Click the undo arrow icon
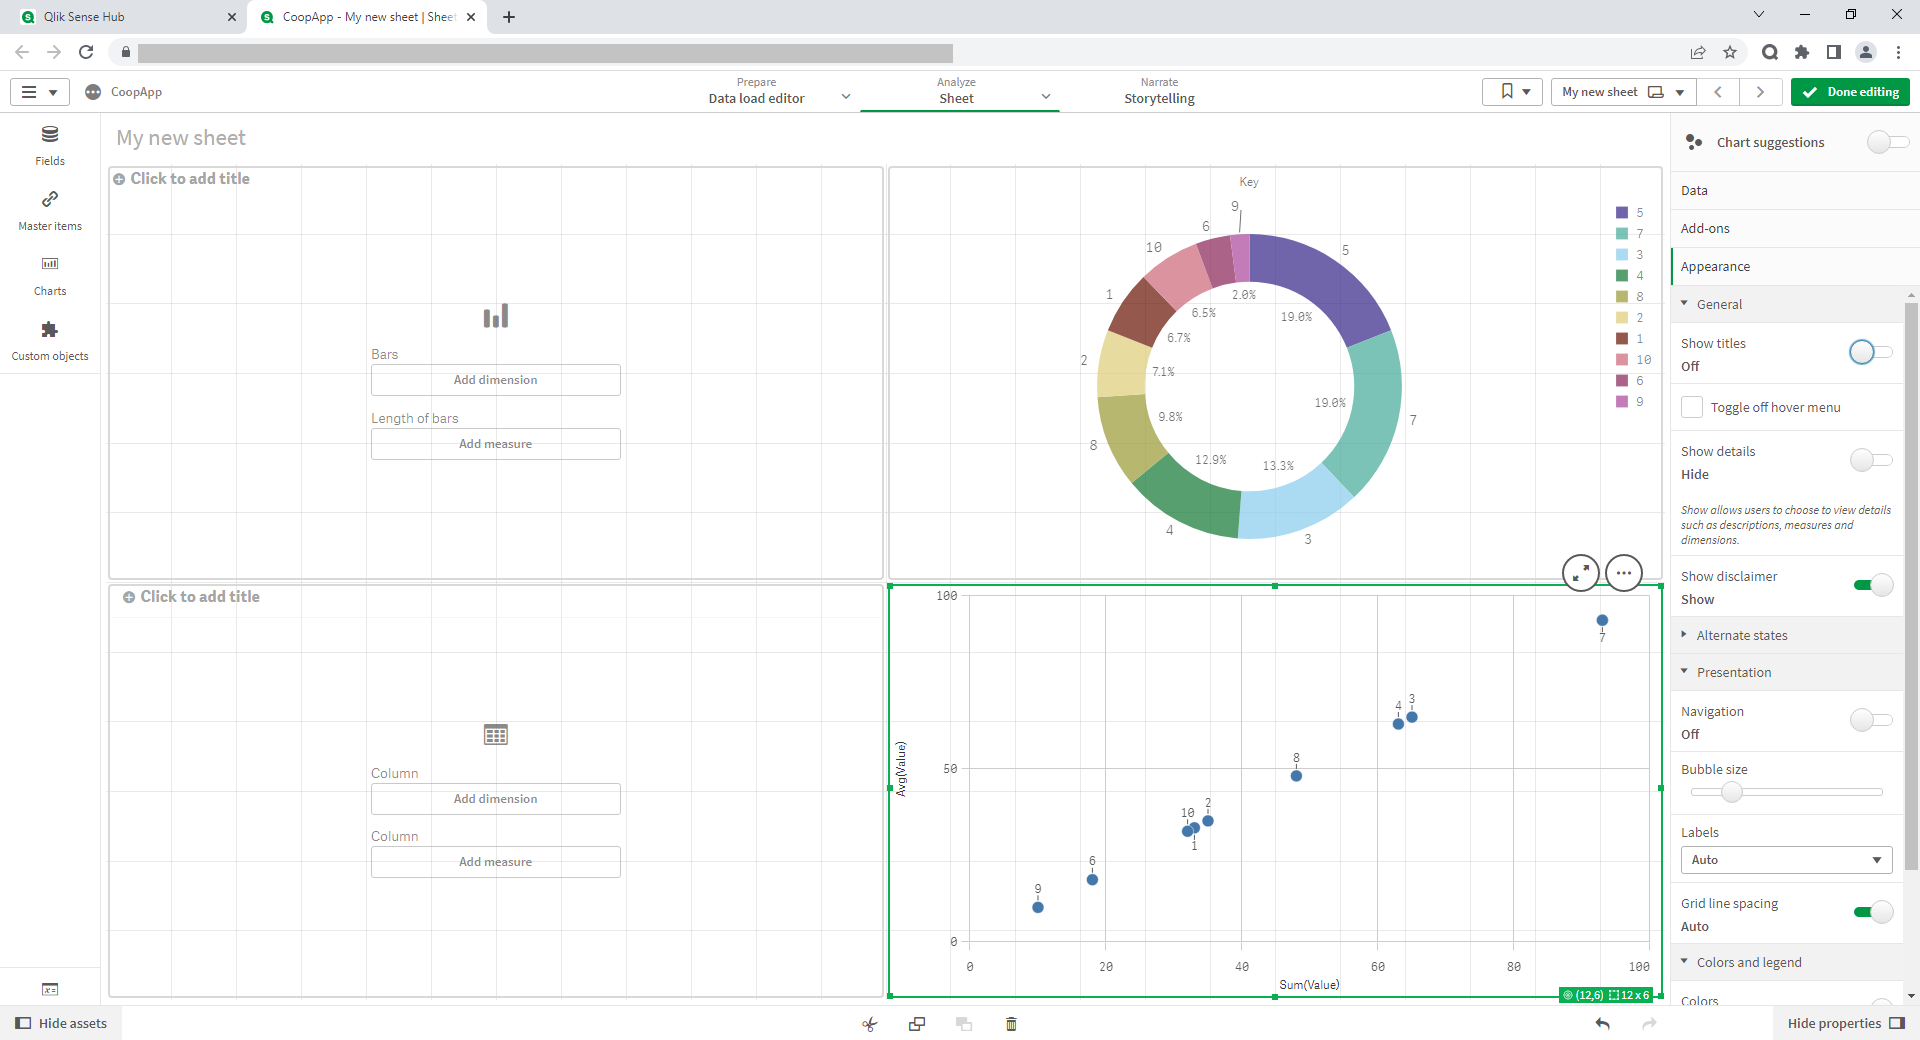The image size is (1920, 1040). click(1602, 1023)
